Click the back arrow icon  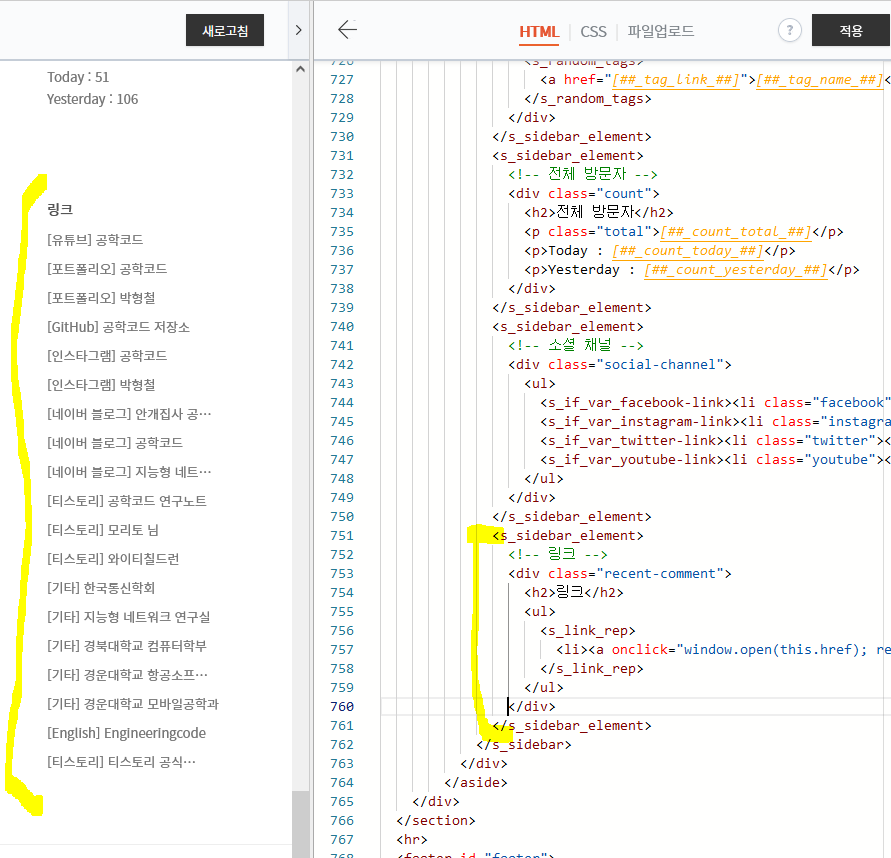click(347, 30)
